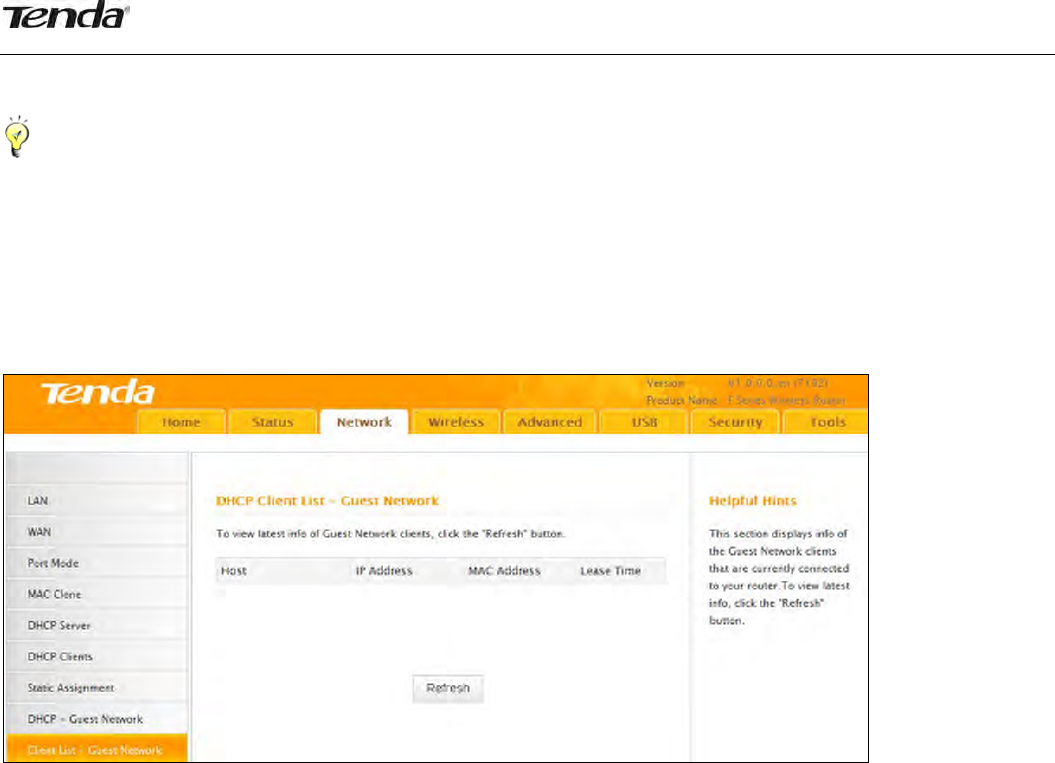Screen dimensions: 1055x763
Task: Select Port Mode in sidebar
Action: tap(97, 563)
